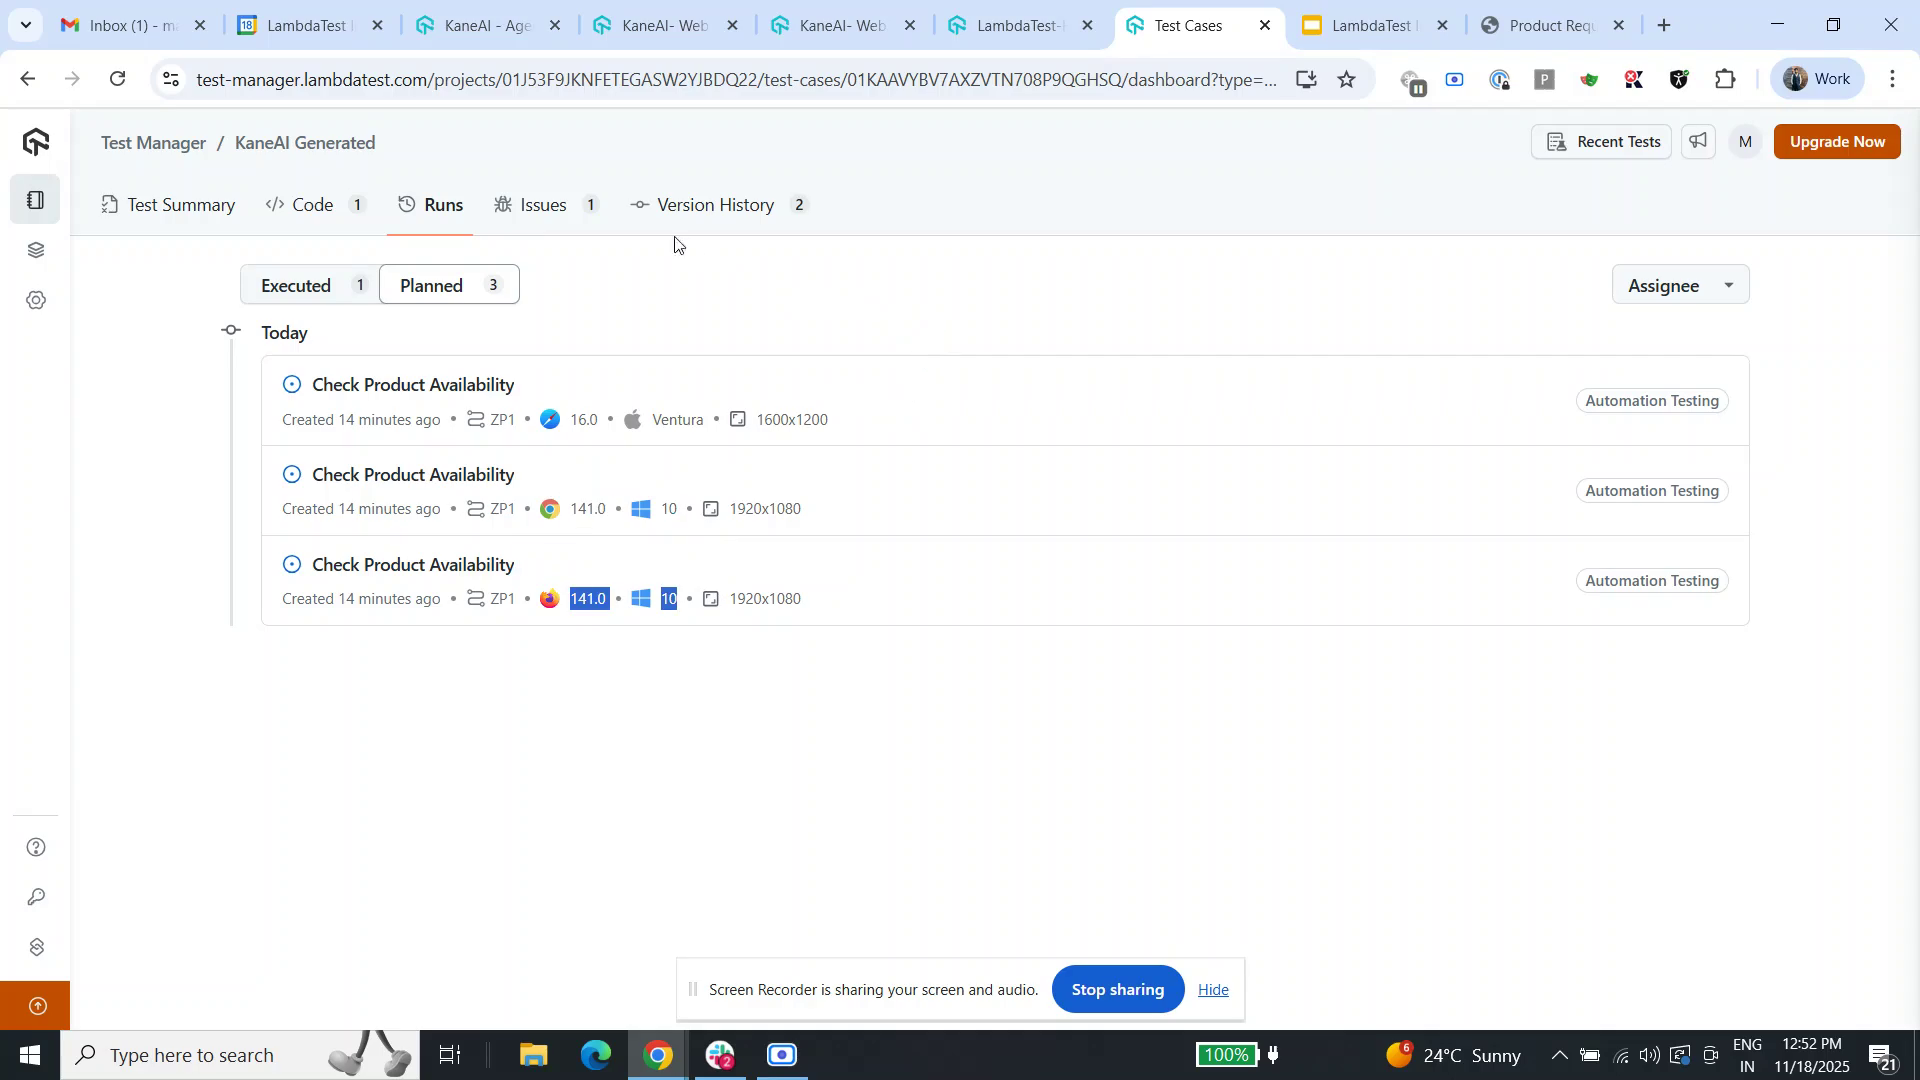The width and height of the screenshot is (1920, 1080).
Task: Open the announcements megaphone icon
Action: tap(1697, 141)
